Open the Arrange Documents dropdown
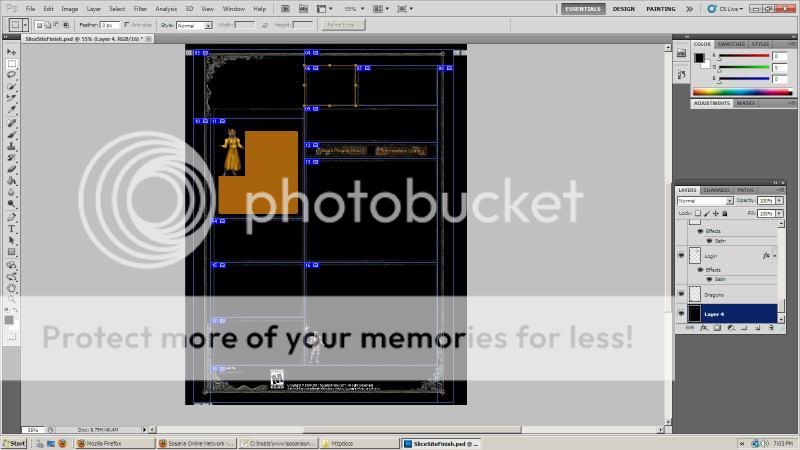Screen dimensions: 800x450 coord(380,9)
